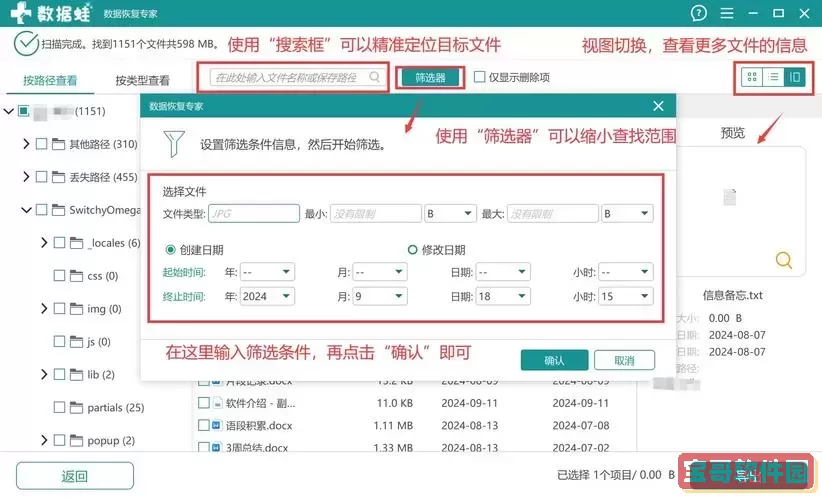Image resolution: width=822 pixels, height=500 pixels.
Task: Select the 创建日期 radio button
Action: pos(170,250)
